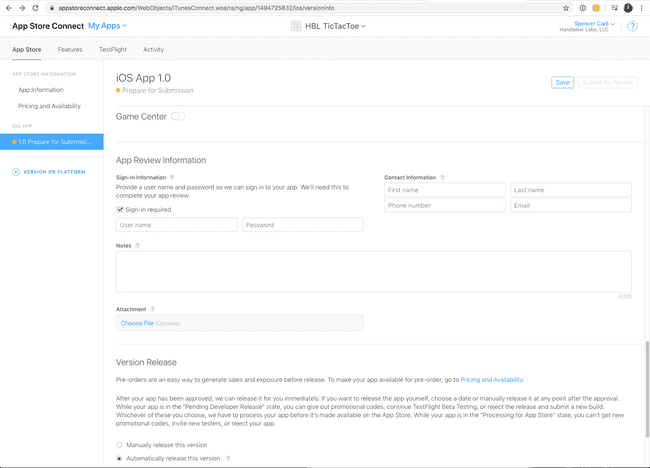Open help tooltip for automatic release option
Screen dimensions: 650x468
pos(228,458)
